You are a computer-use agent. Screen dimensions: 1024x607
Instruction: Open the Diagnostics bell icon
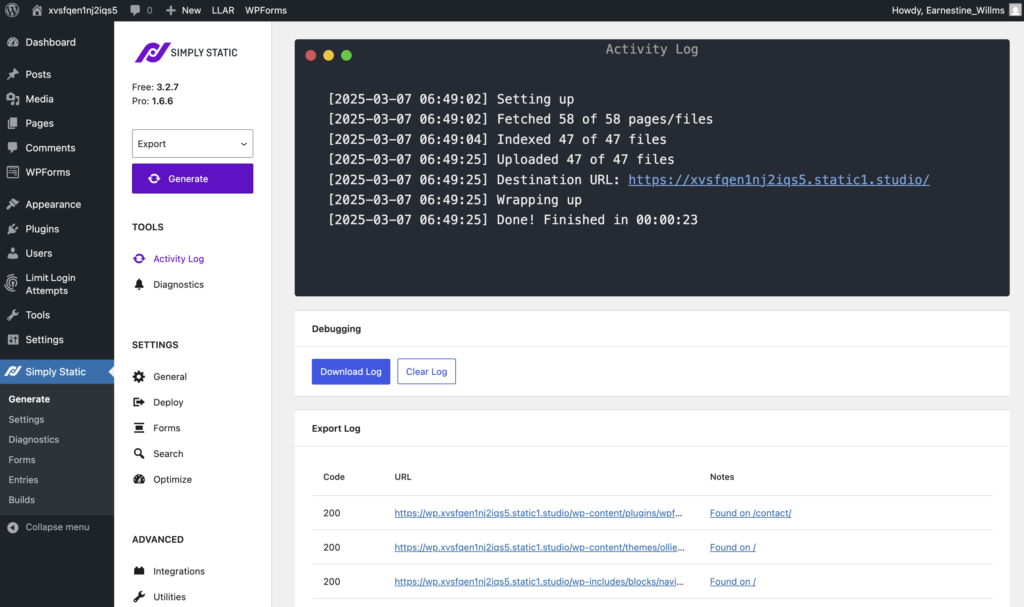point(141,284)
